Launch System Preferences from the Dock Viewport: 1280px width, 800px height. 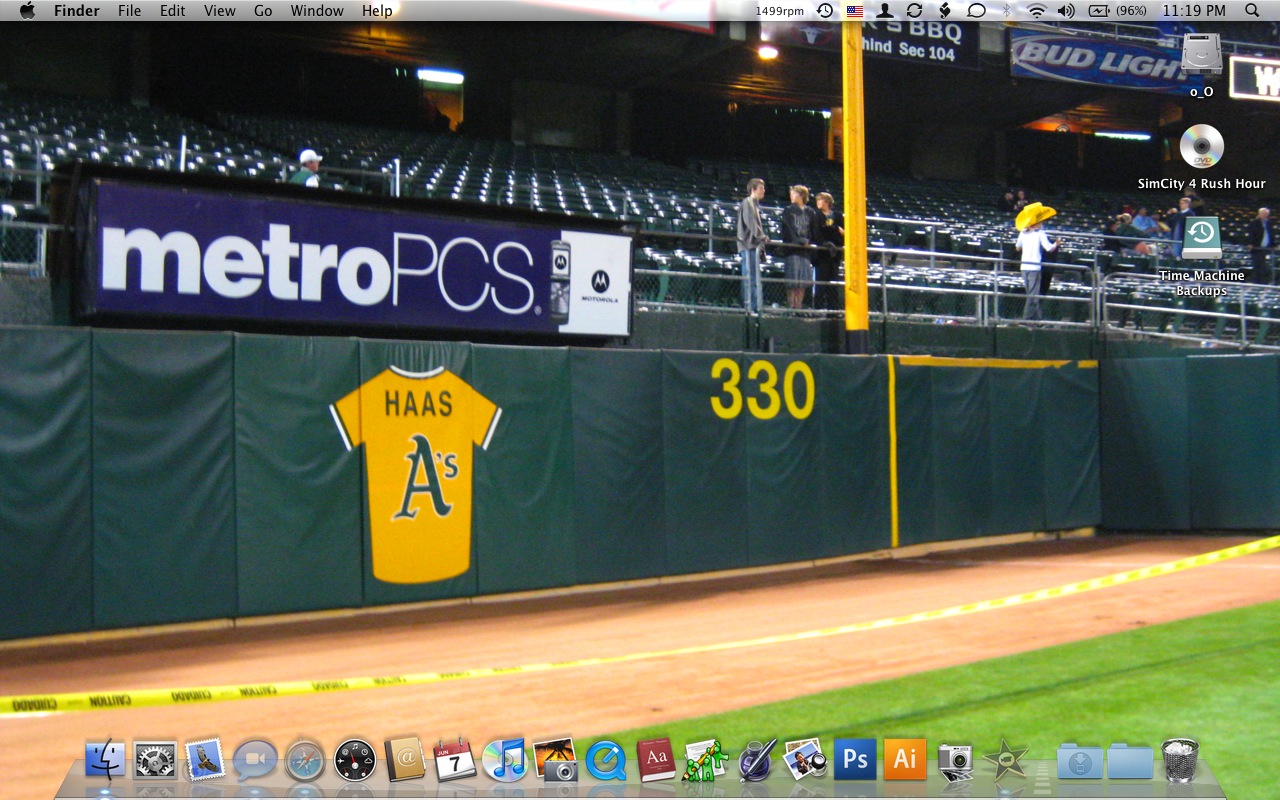coord(155,760)
